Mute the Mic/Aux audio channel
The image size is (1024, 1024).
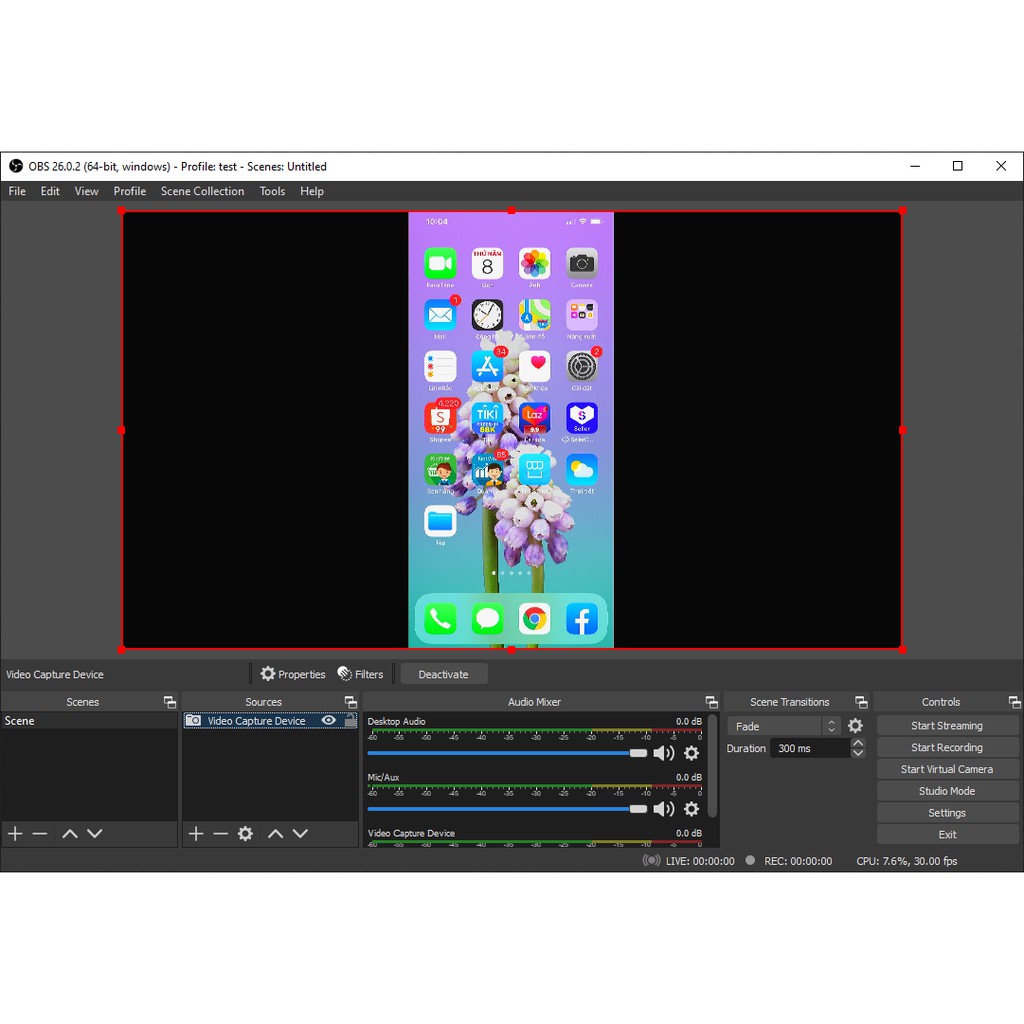coord(663,809)
